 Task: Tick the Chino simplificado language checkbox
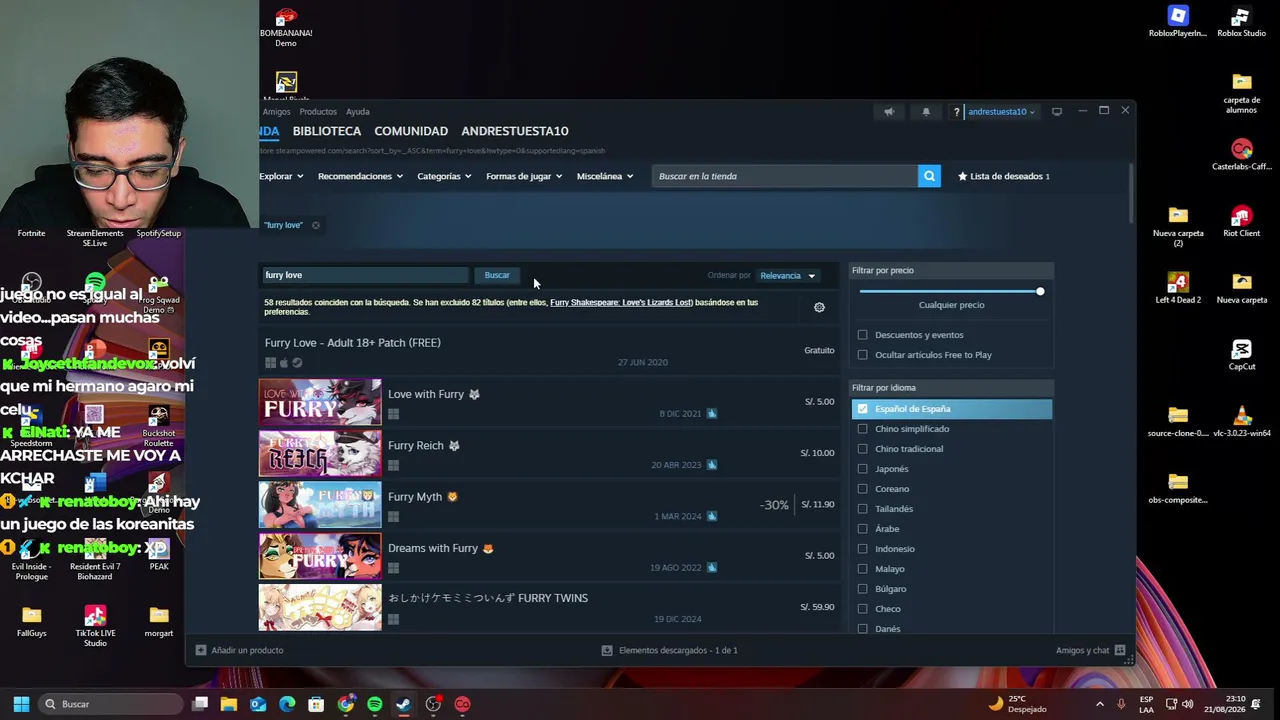tap(863, 429)
